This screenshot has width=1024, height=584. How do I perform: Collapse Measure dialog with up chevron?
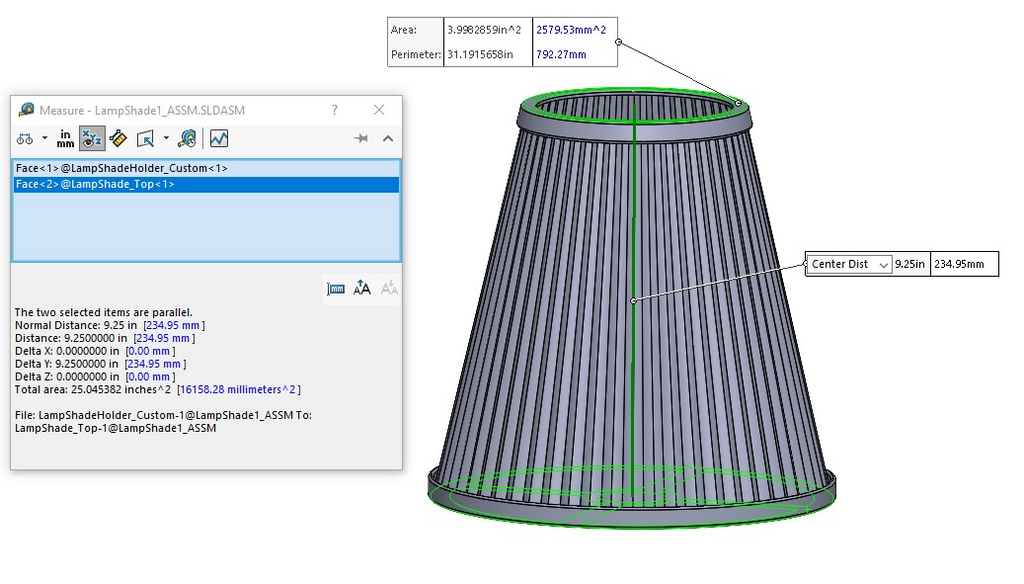[x=388, y=138]
